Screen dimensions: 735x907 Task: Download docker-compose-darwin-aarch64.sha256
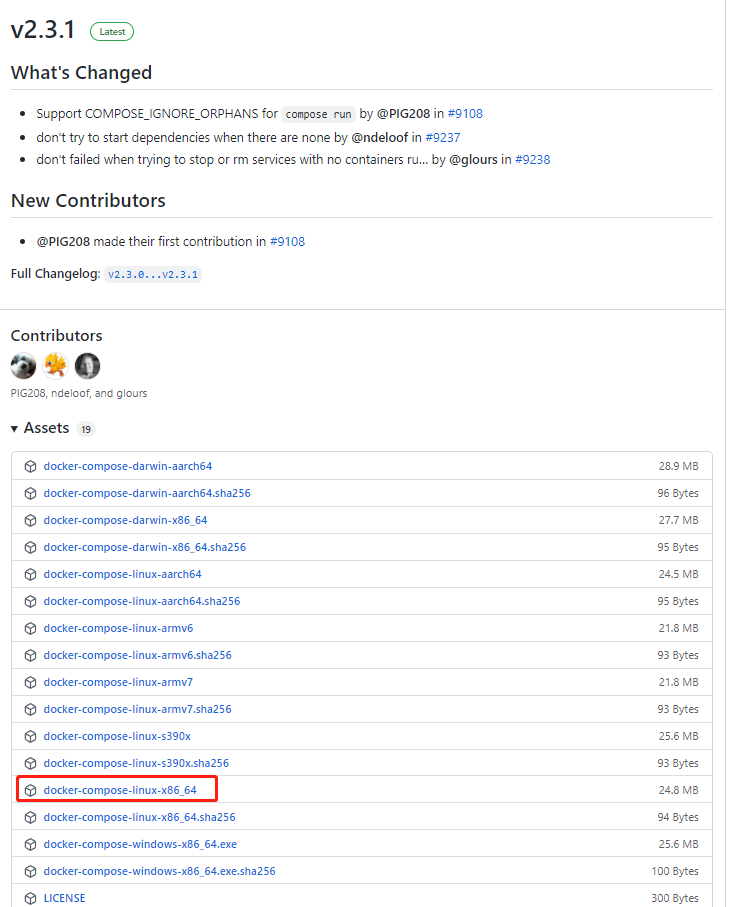tap(147, 493)
